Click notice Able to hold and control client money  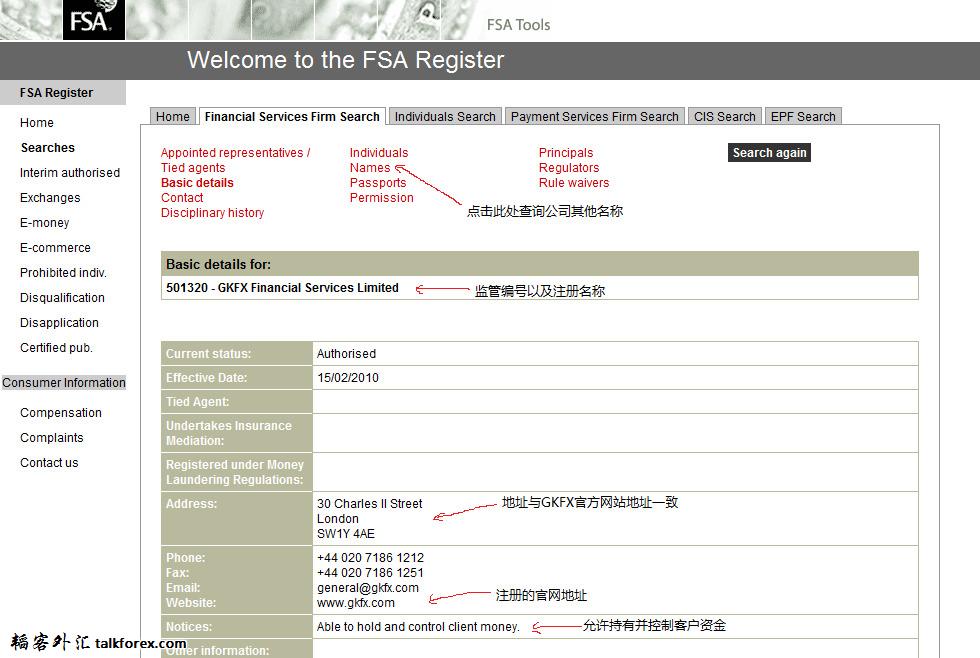(x=418, y=627)
